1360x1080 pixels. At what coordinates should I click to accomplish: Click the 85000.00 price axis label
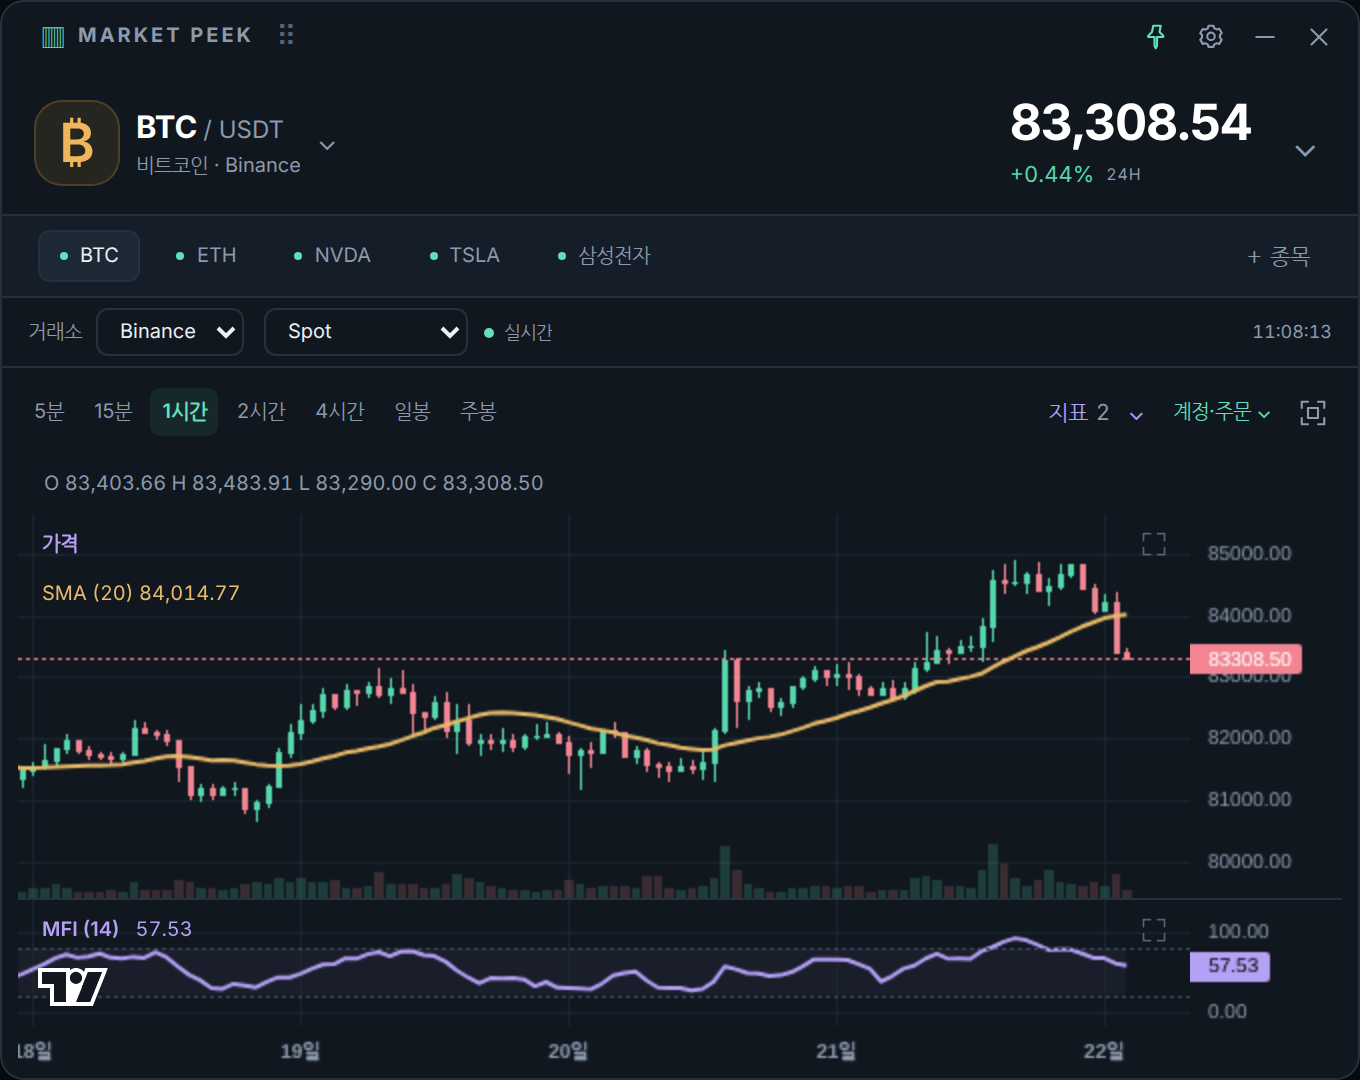[1249, 554]
